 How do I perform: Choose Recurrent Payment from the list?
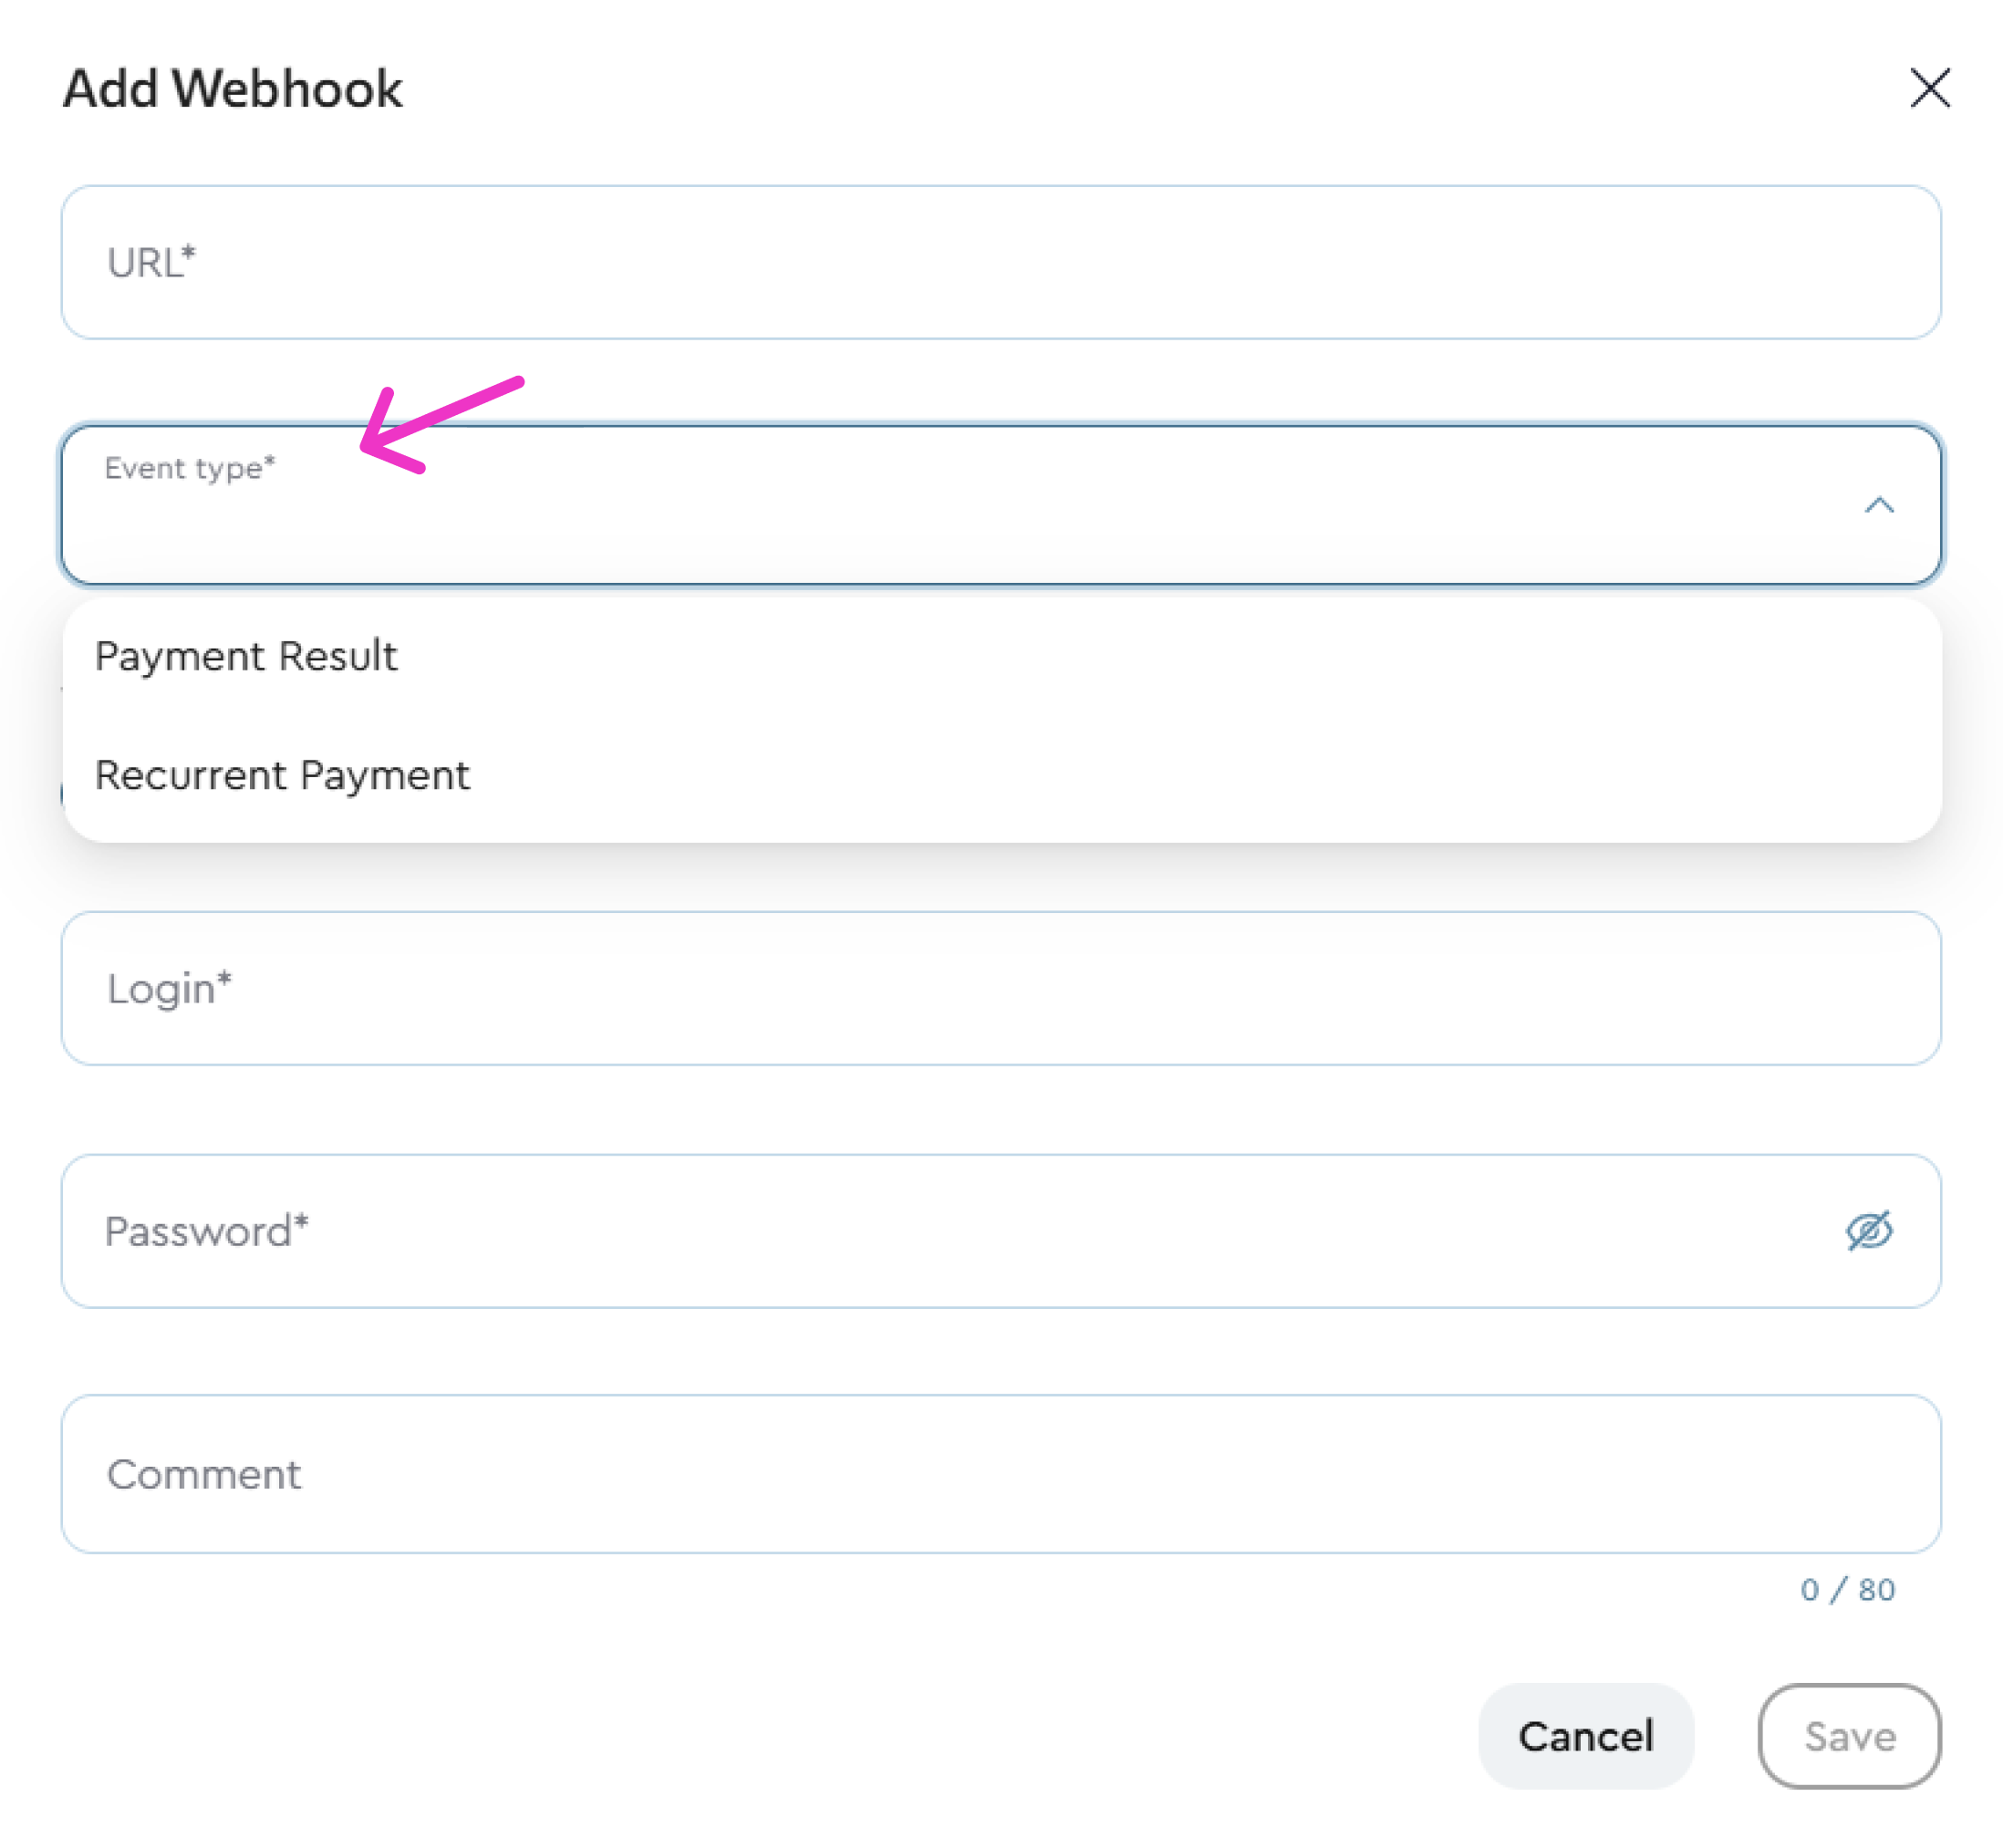coord(282,775)
